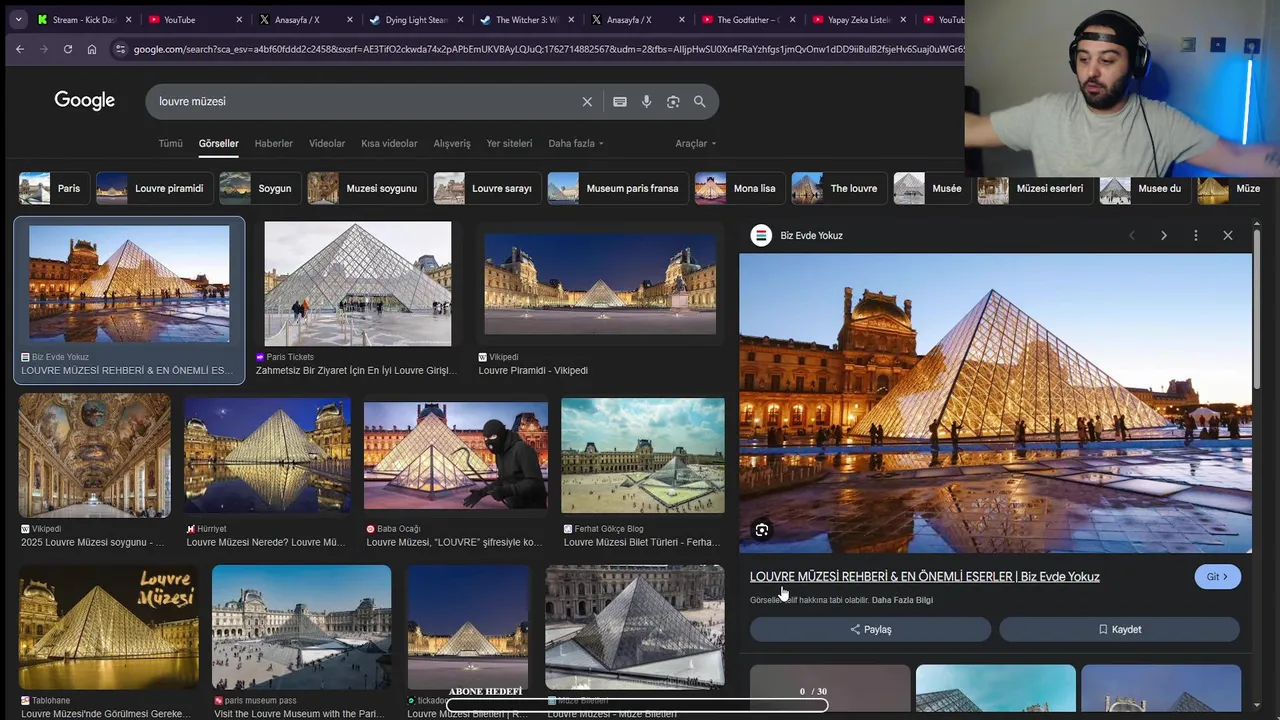This screenshot has width=1280, height=720.
Task: Show previous image in preview panel
Action: [1132, 236]
